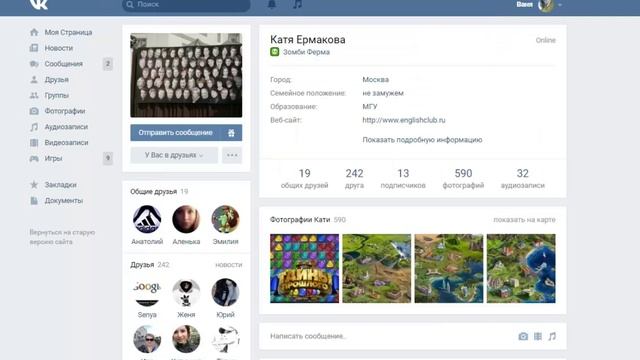
Task: Open Senya's friend avatar
Action: point(147,292)
